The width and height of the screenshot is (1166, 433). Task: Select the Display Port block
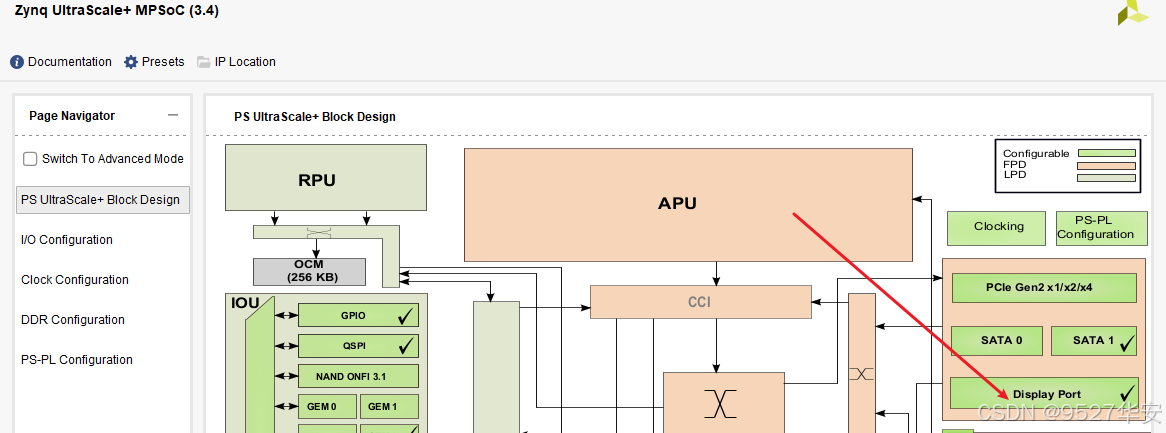1044,393
